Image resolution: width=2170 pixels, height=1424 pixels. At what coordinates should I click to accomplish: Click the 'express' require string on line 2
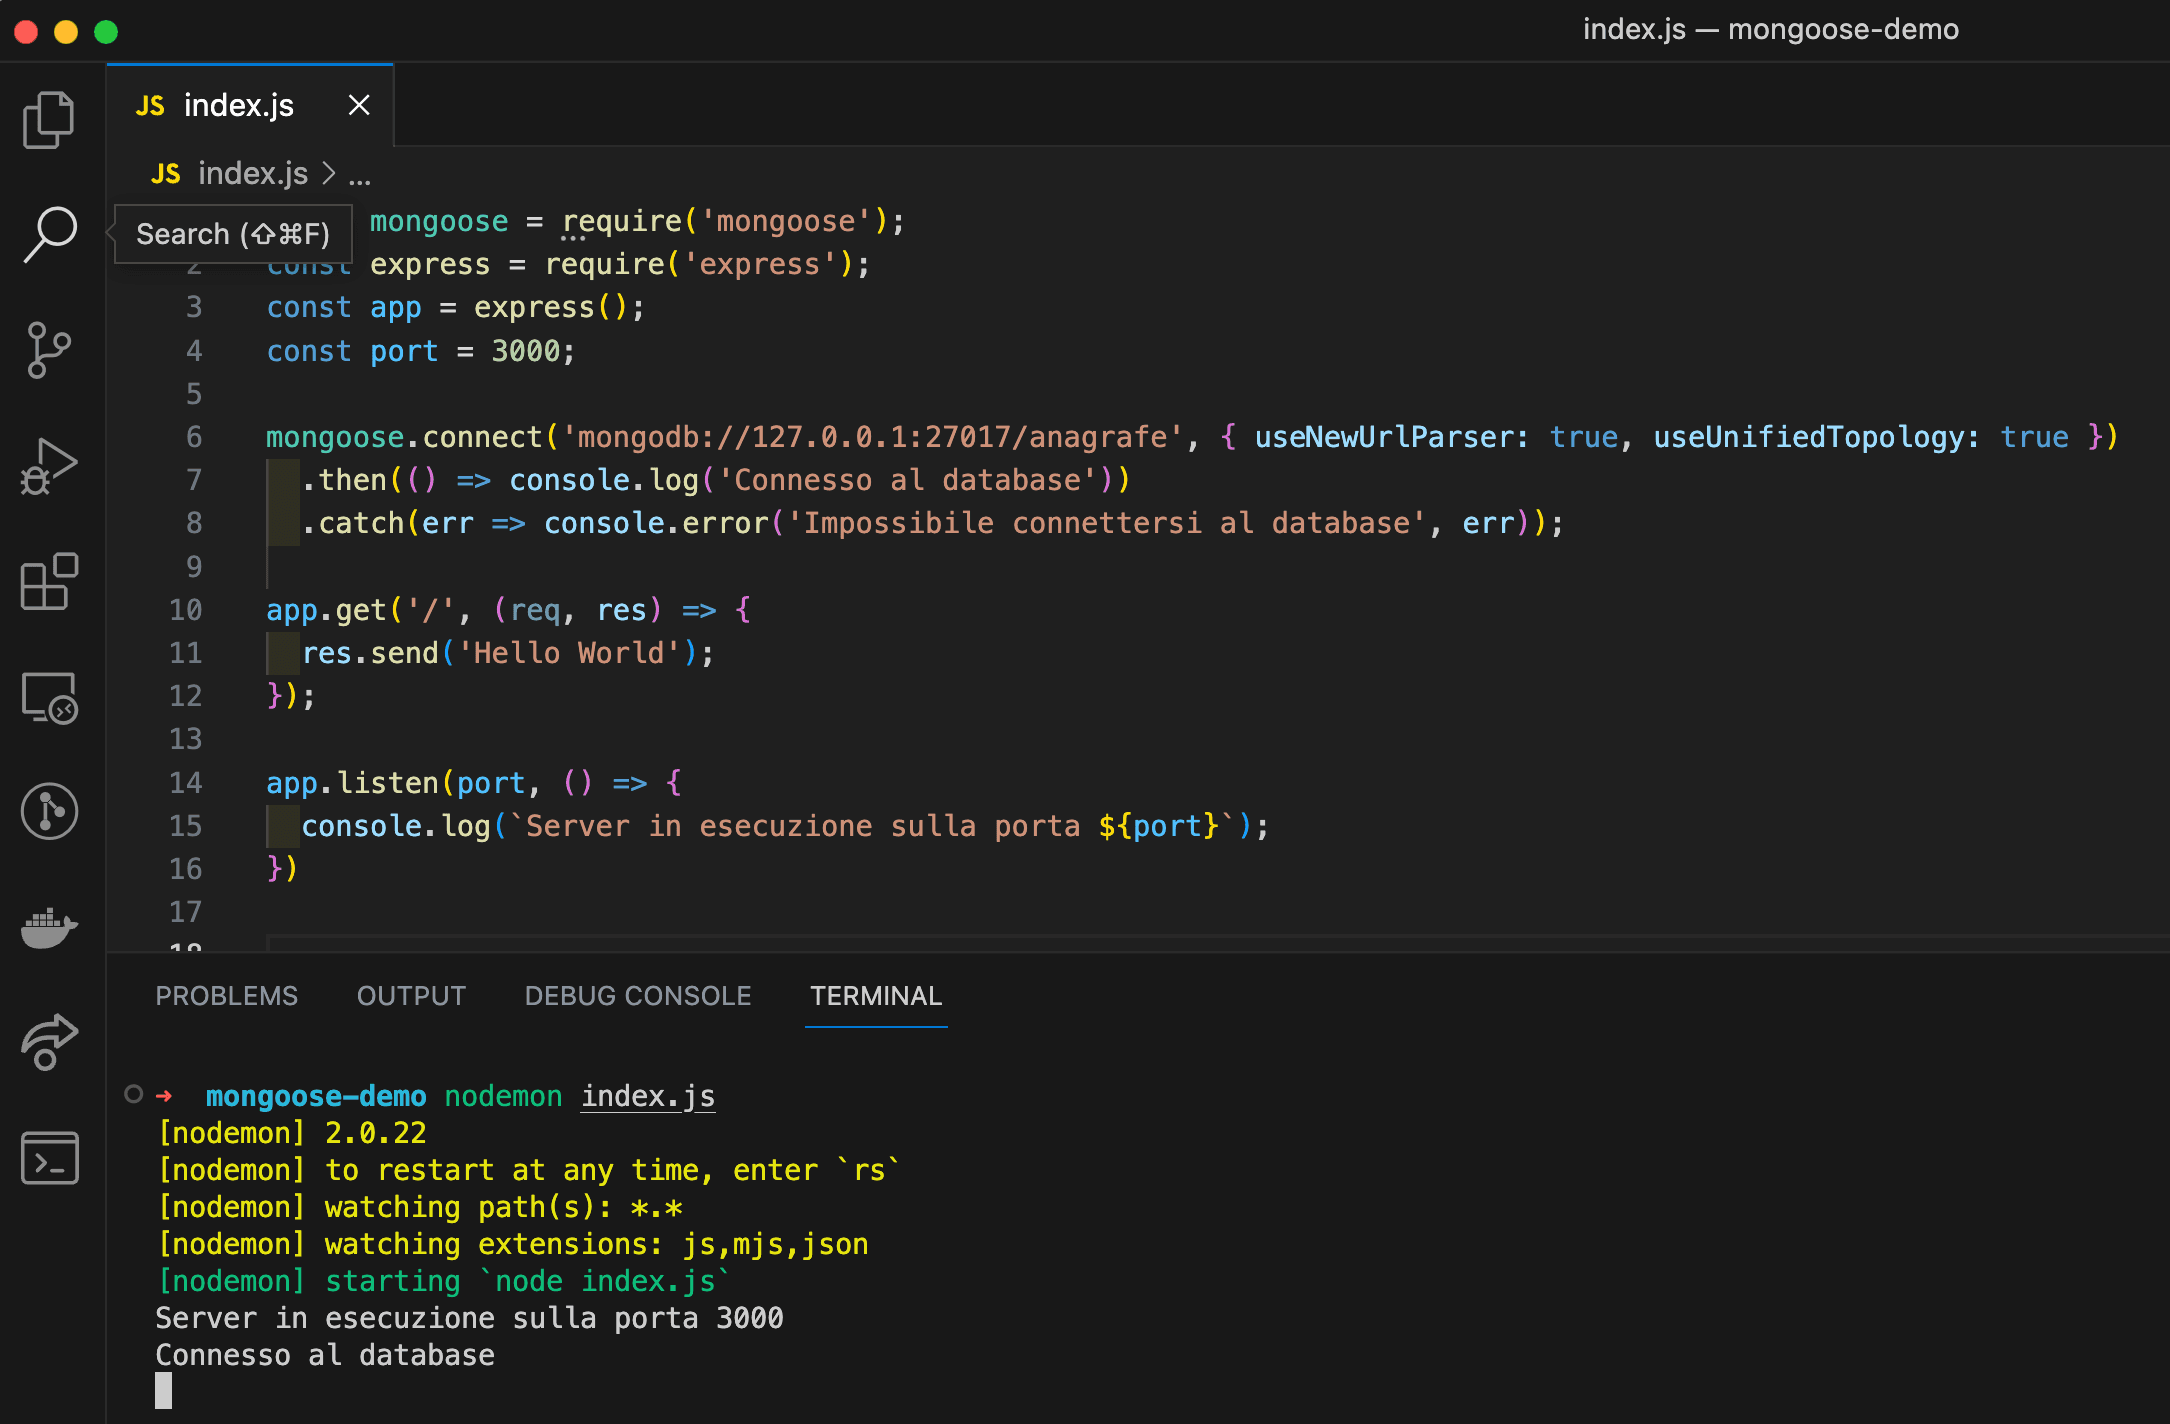tap(760, 264)
